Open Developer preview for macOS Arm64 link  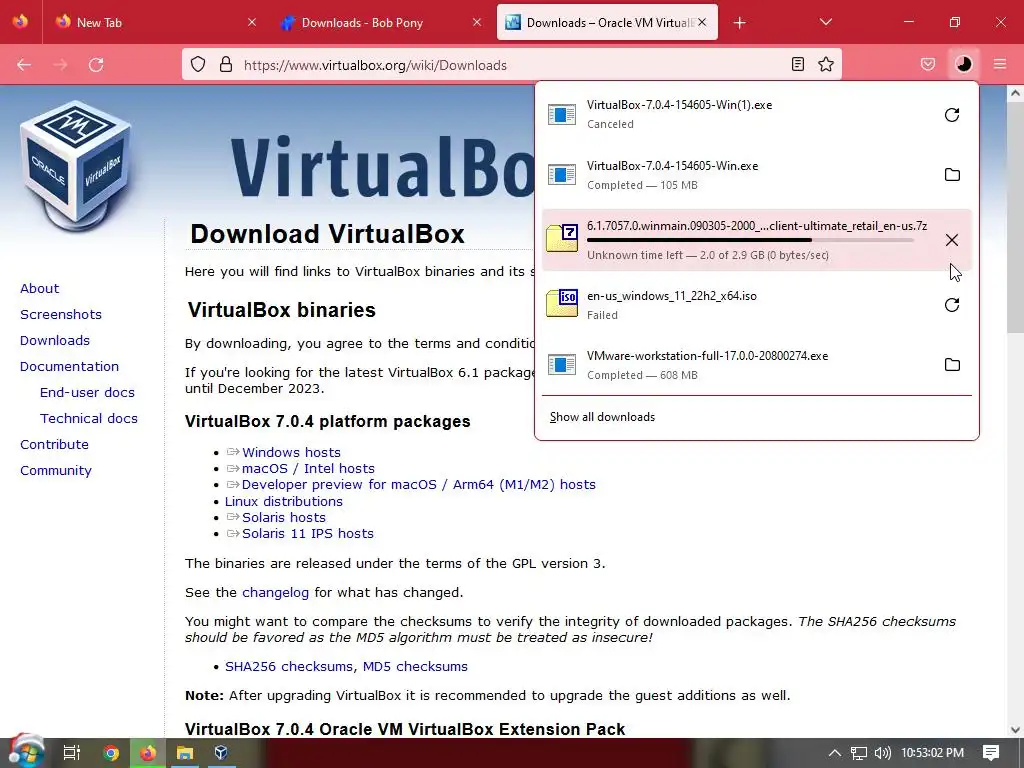click(x=419, y=485)
